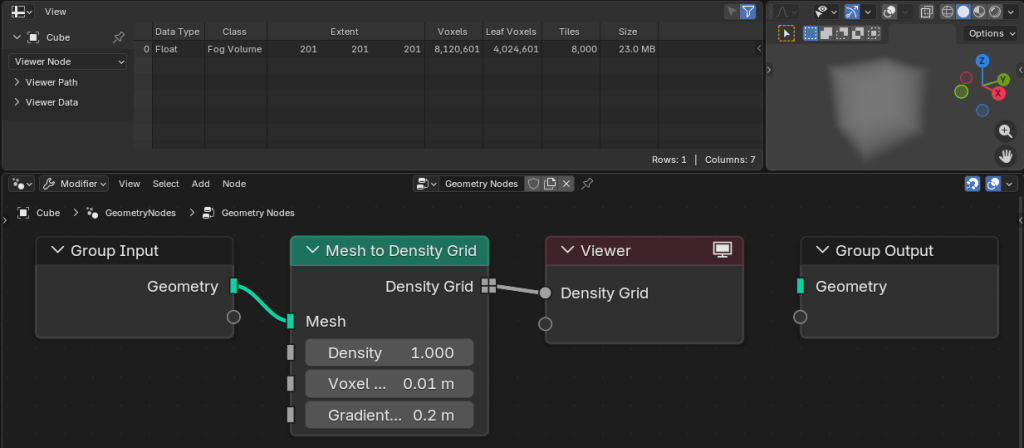Open the Add menu in node editor
The image size is (1024, 448).
pyautogui.click(x=200, y=184)
